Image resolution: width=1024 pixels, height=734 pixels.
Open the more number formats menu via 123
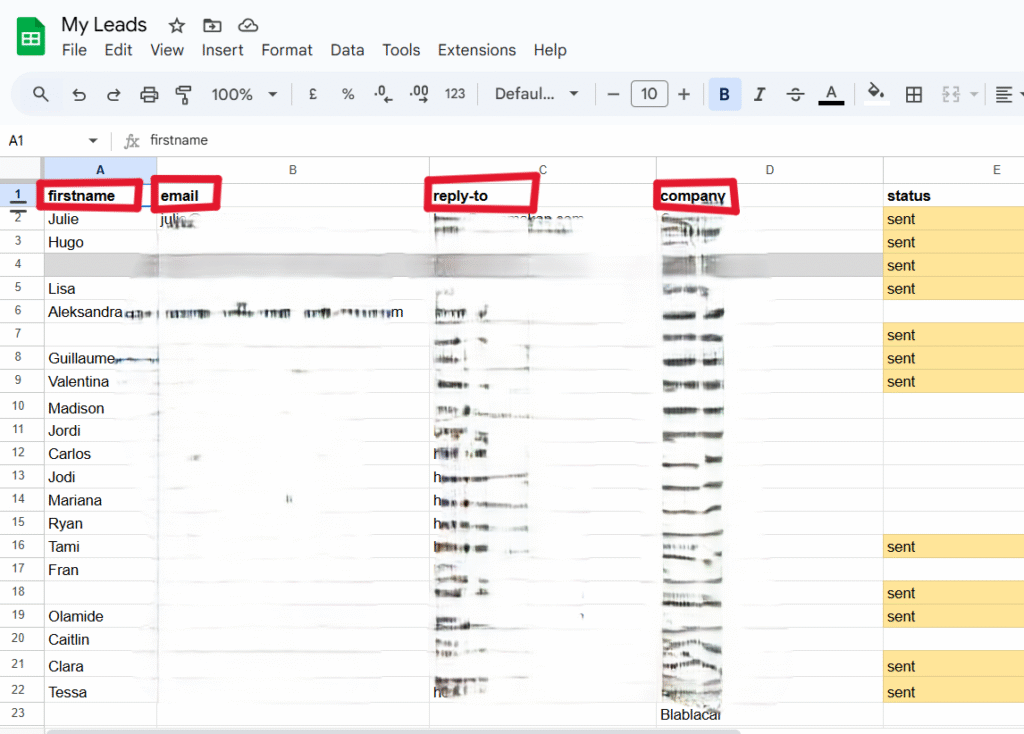click(x=455, y=93)
